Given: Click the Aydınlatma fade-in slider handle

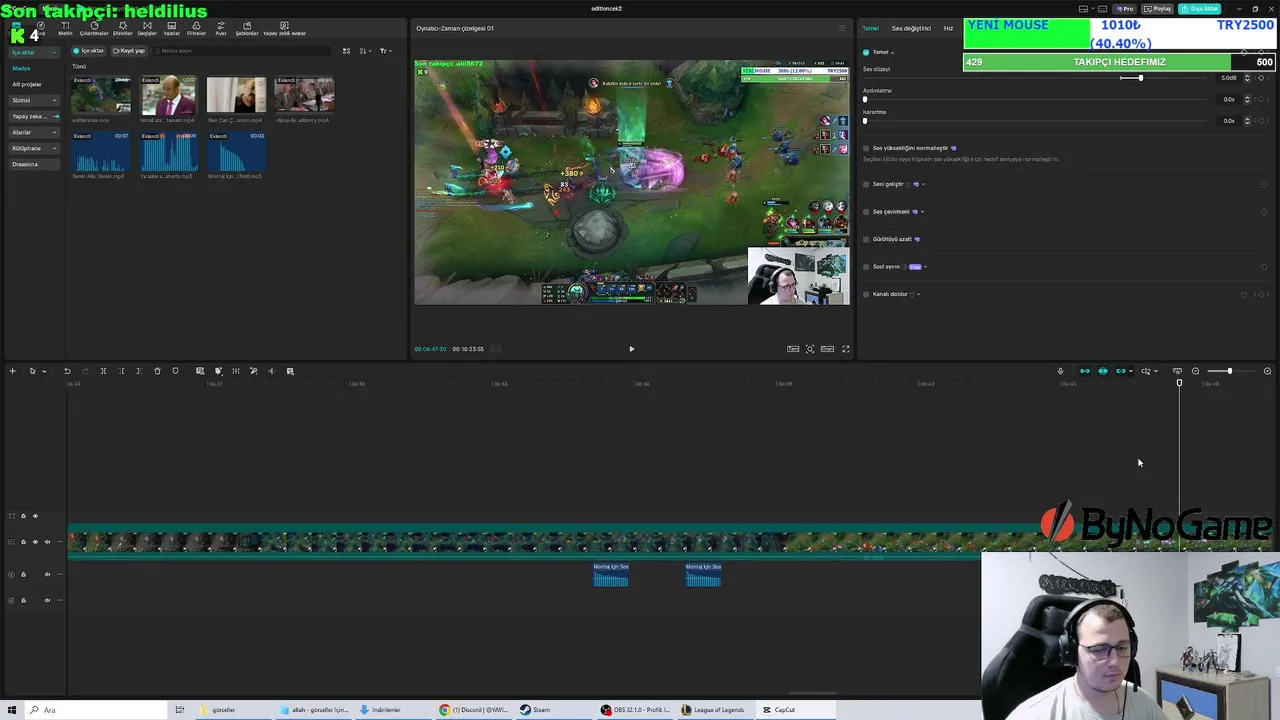Looking at the screenshot, I should point(866,99).
